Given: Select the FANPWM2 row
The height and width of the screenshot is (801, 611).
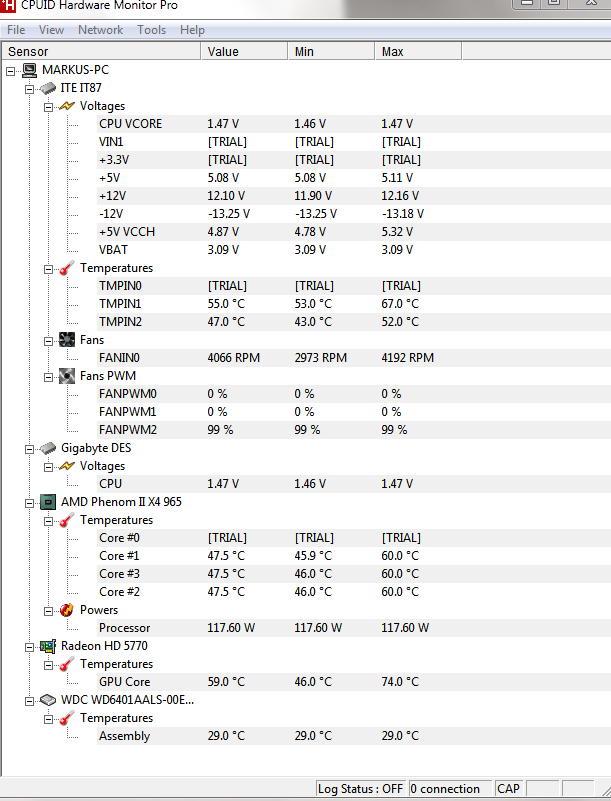Looking at the screenshot, I should pos(354,430).
